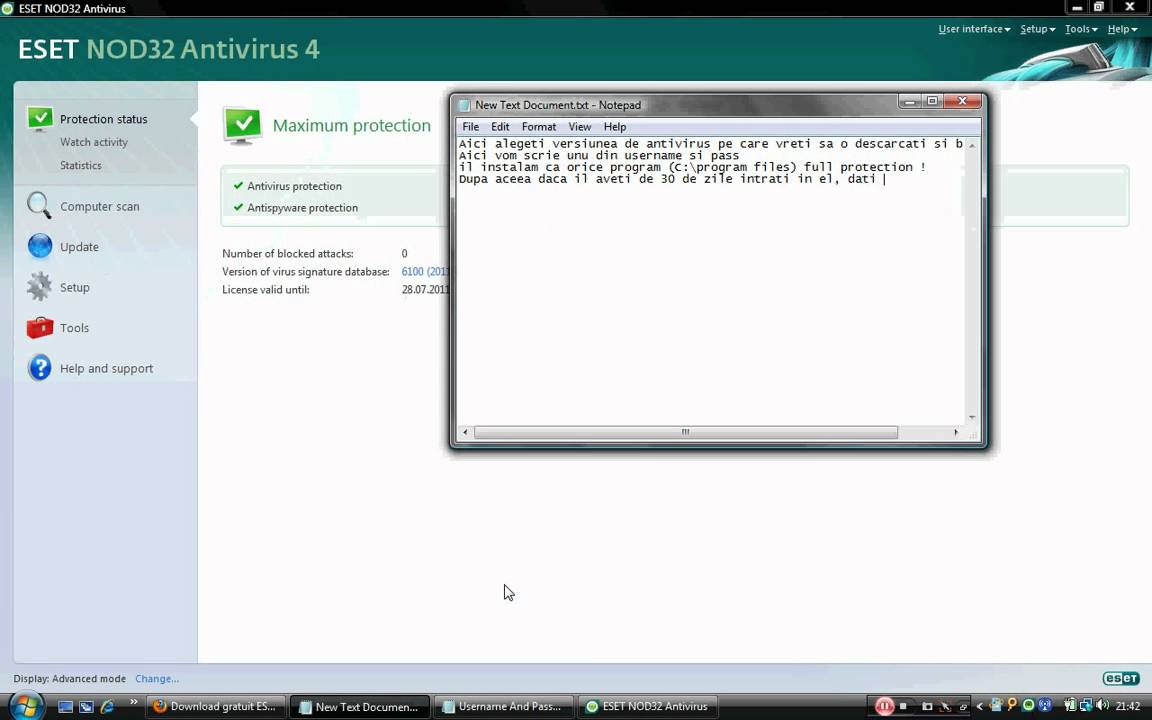Image resolution: width=1152 pixels, height=720 pixels.
Task: Click the Update globe icon
Action: (40, 246)
